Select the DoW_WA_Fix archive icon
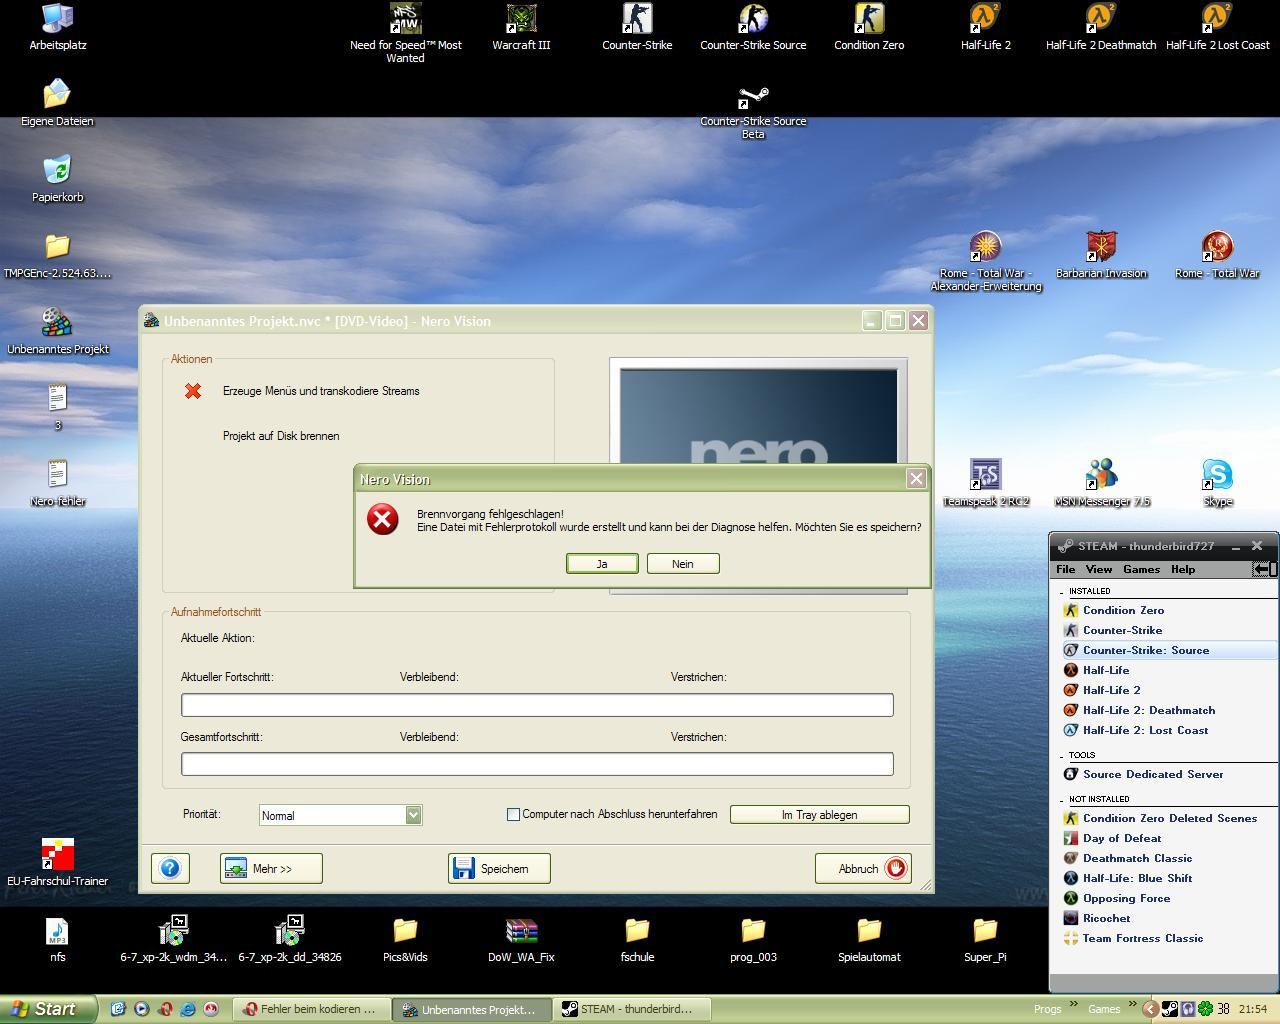The height and width of the screenshot is (1024, 1280). pyautogui.click(x=521, y=931)
